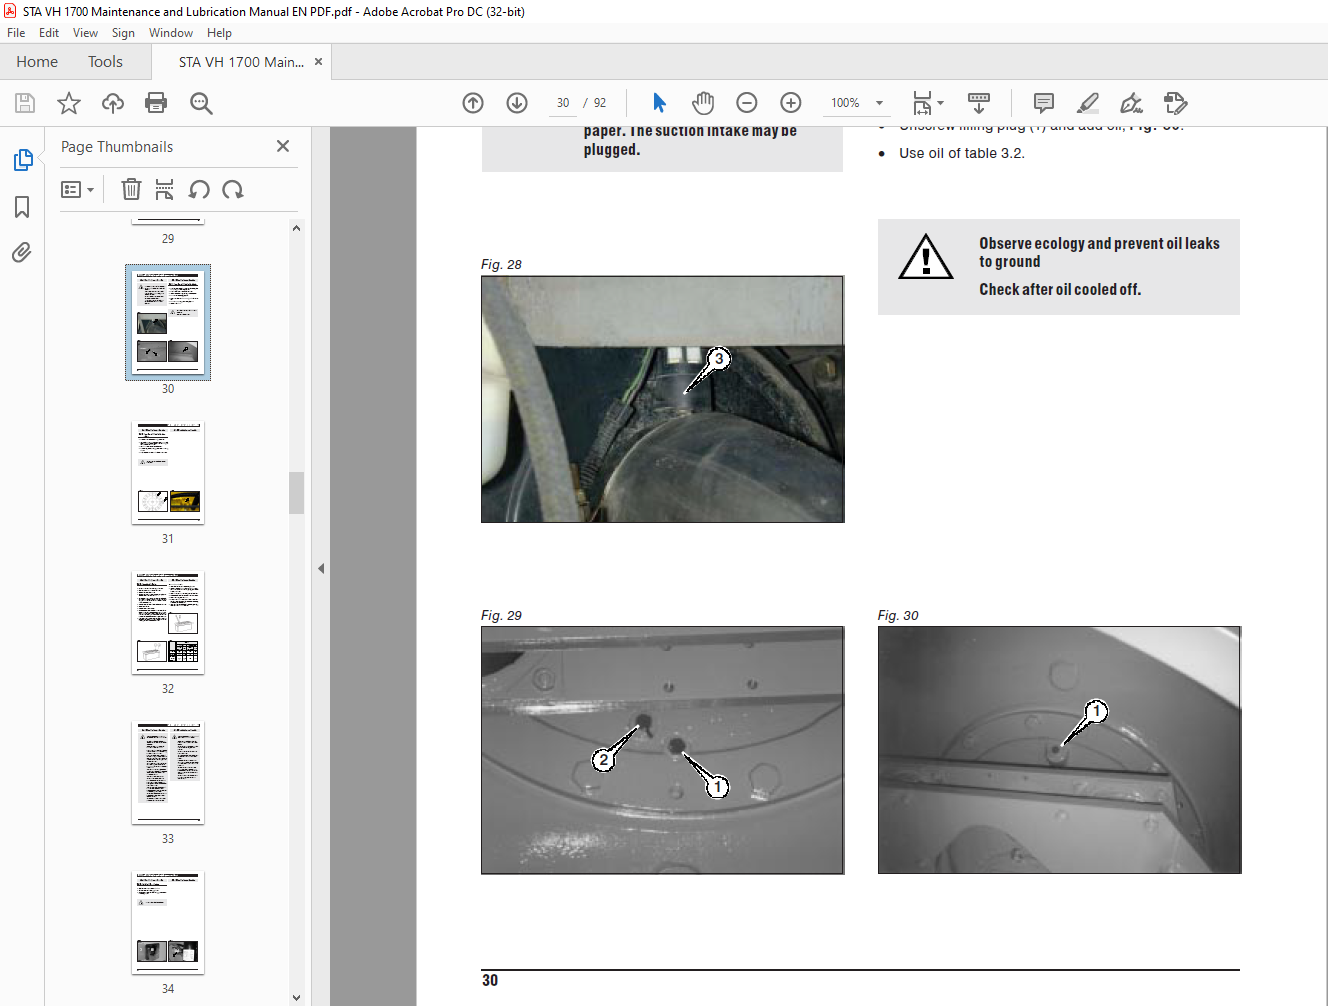
Task: Enable scrolling mode icon
Action: (x=979, y=103)
